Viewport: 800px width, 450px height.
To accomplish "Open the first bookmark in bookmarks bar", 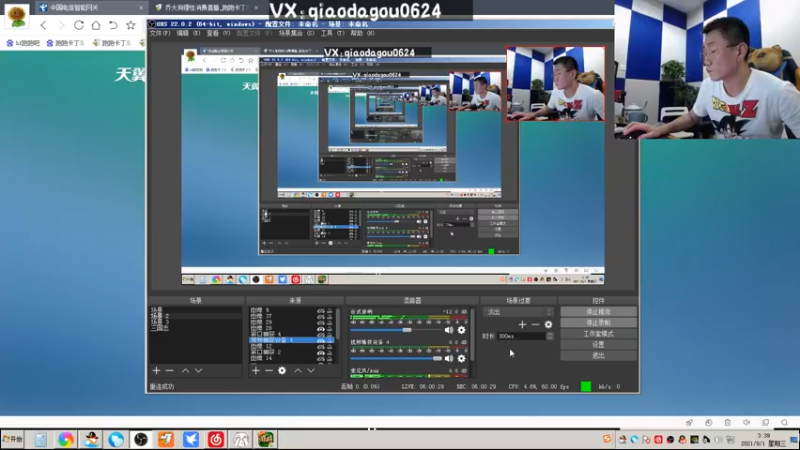I will (23, 43).
